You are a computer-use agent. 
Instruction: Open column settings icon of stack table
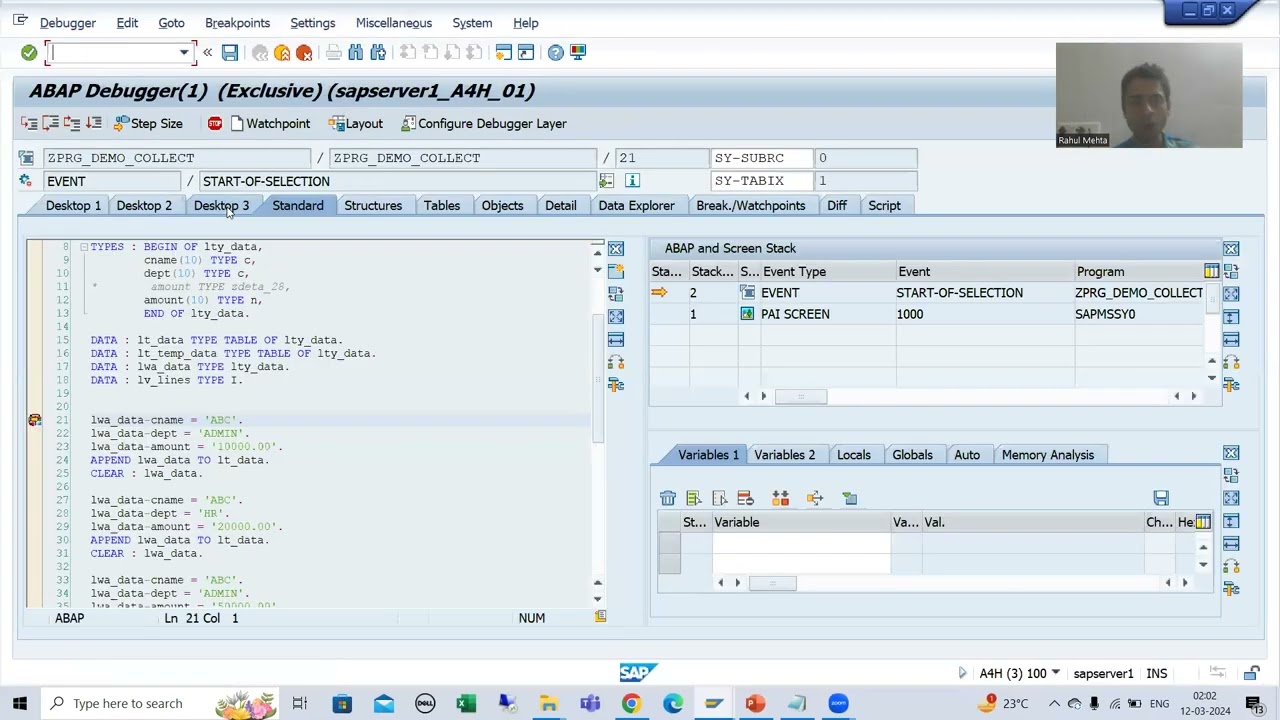(x=1211, y=271)
